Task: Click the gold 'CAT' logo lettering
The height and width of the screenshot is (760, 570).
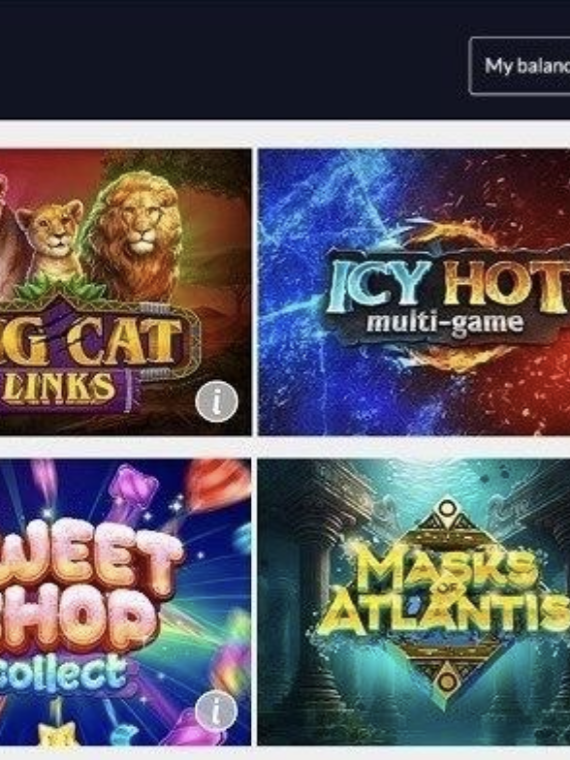Action: pos(127,344)
